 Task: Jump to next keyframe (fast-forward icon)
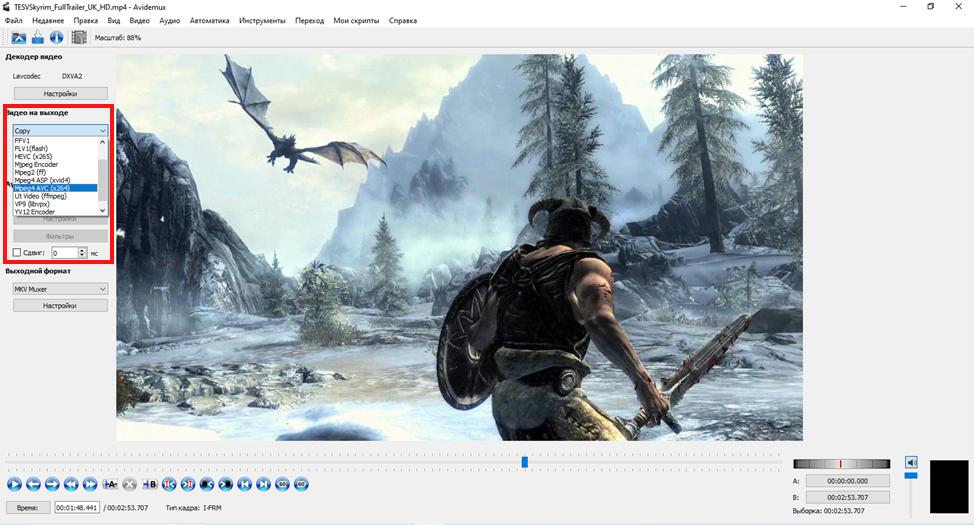tap(90, 484)
